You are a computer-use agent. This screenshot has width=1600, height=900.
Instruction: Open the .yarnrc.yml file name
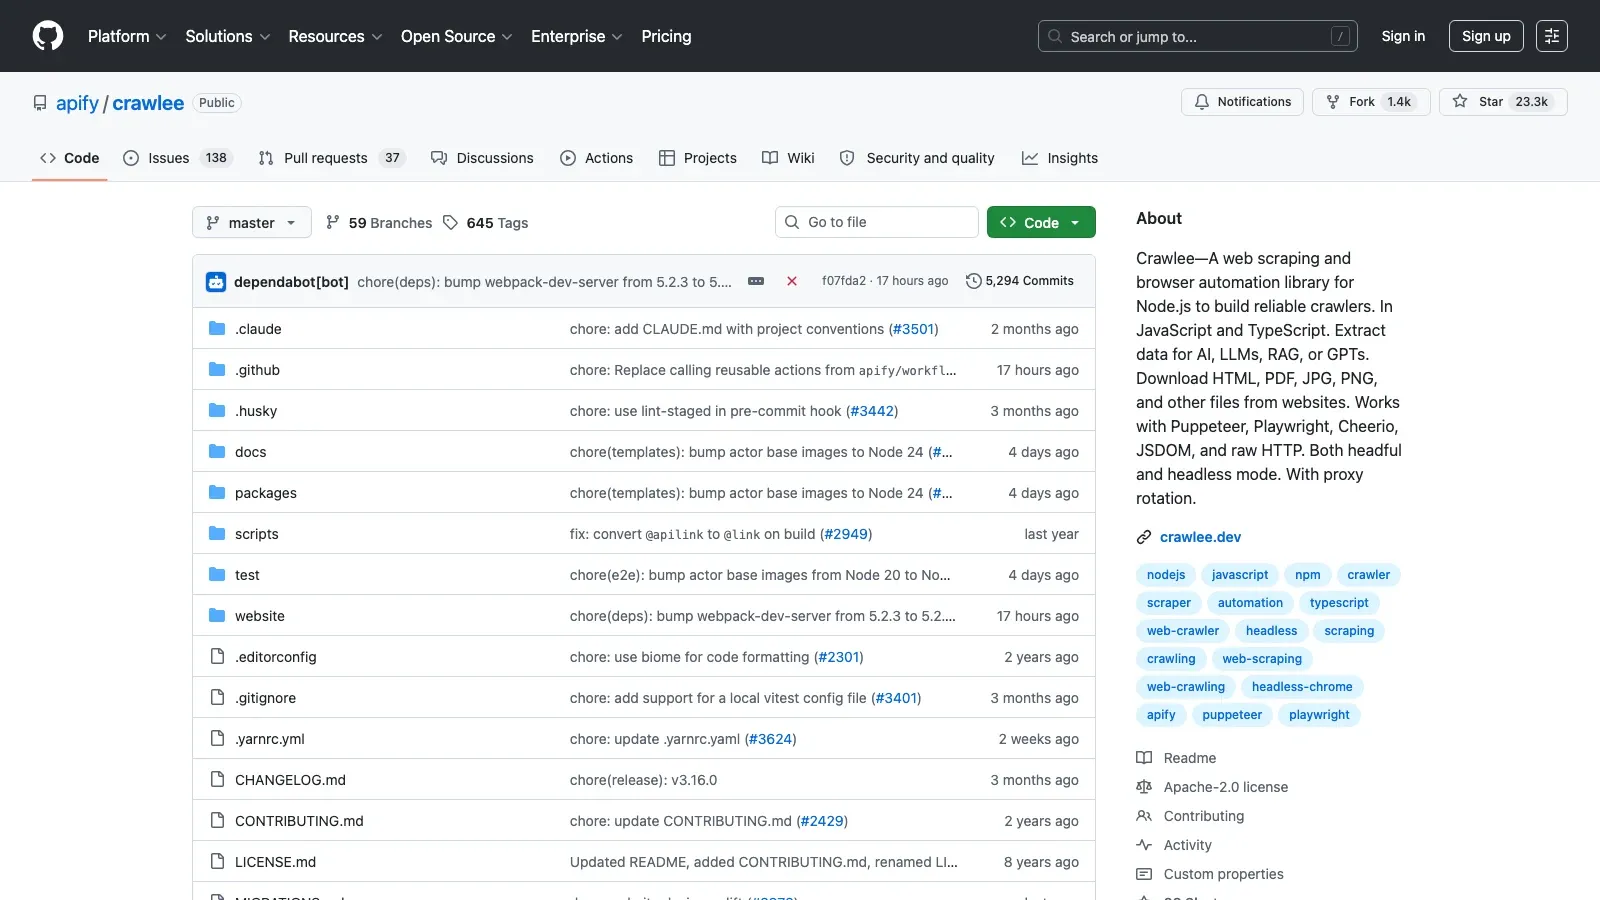[x=270, y=739]
